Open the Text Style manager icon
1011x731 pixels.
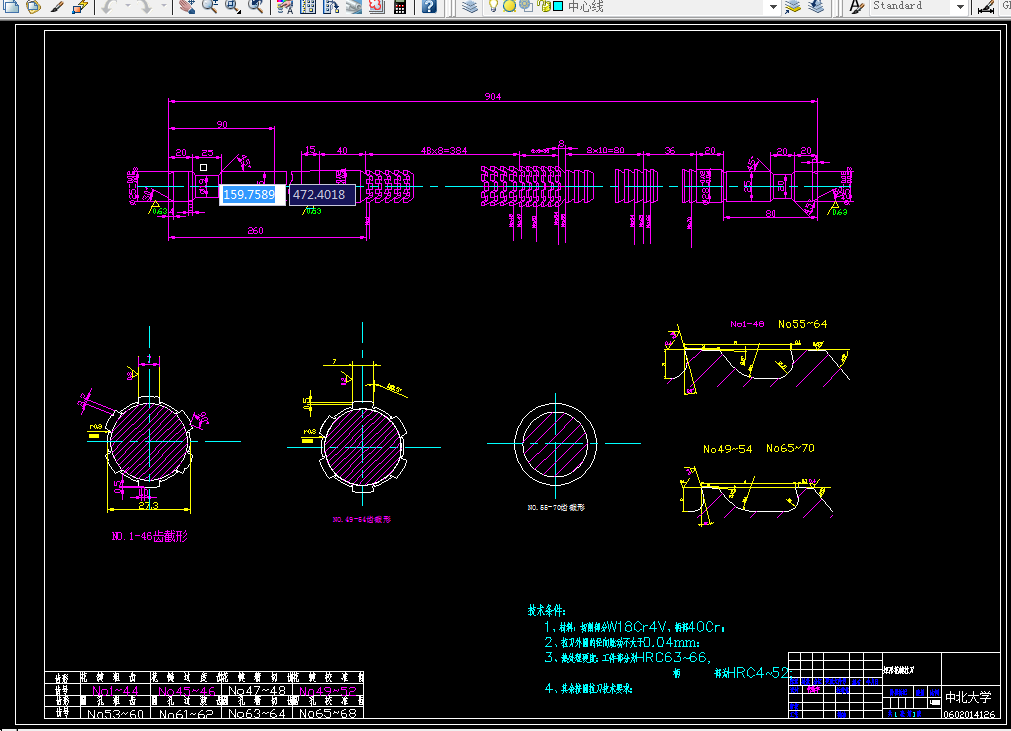click(856, 6)
